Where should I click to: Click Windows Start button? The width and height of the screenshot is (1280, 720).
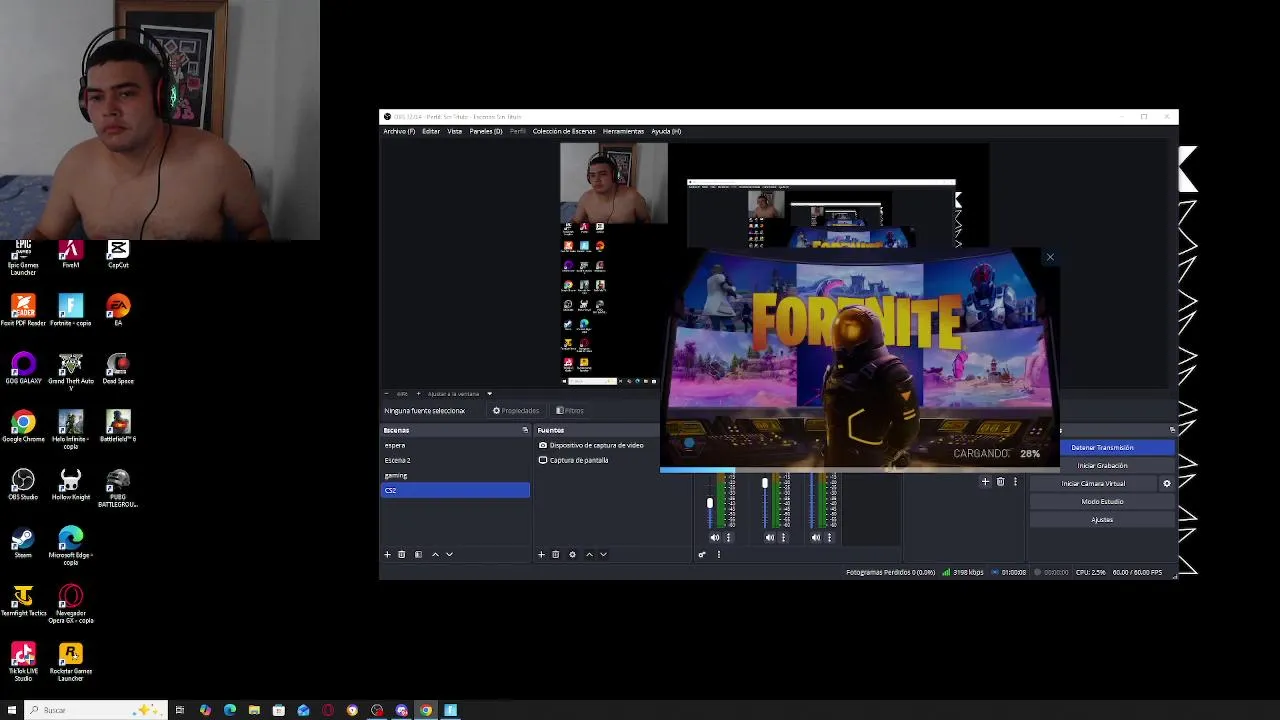[12, 710]
